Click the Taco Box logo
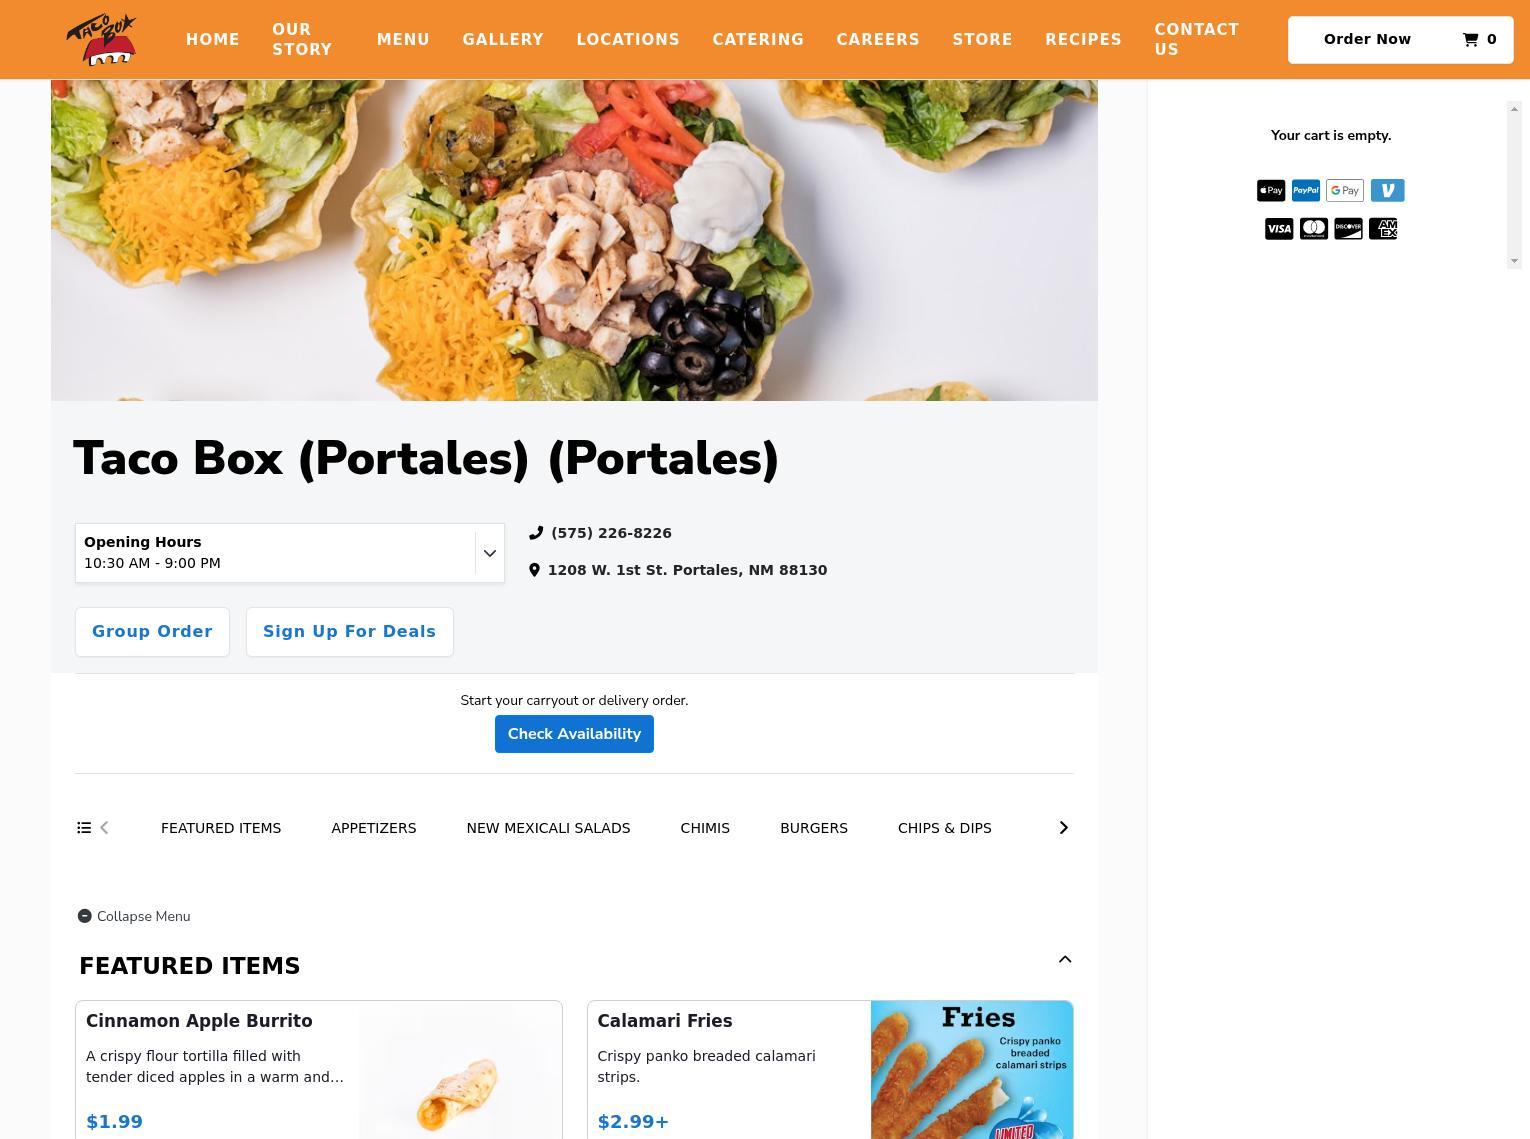The width and height of the screenshot is (1530, 1139). click(101, 40)
